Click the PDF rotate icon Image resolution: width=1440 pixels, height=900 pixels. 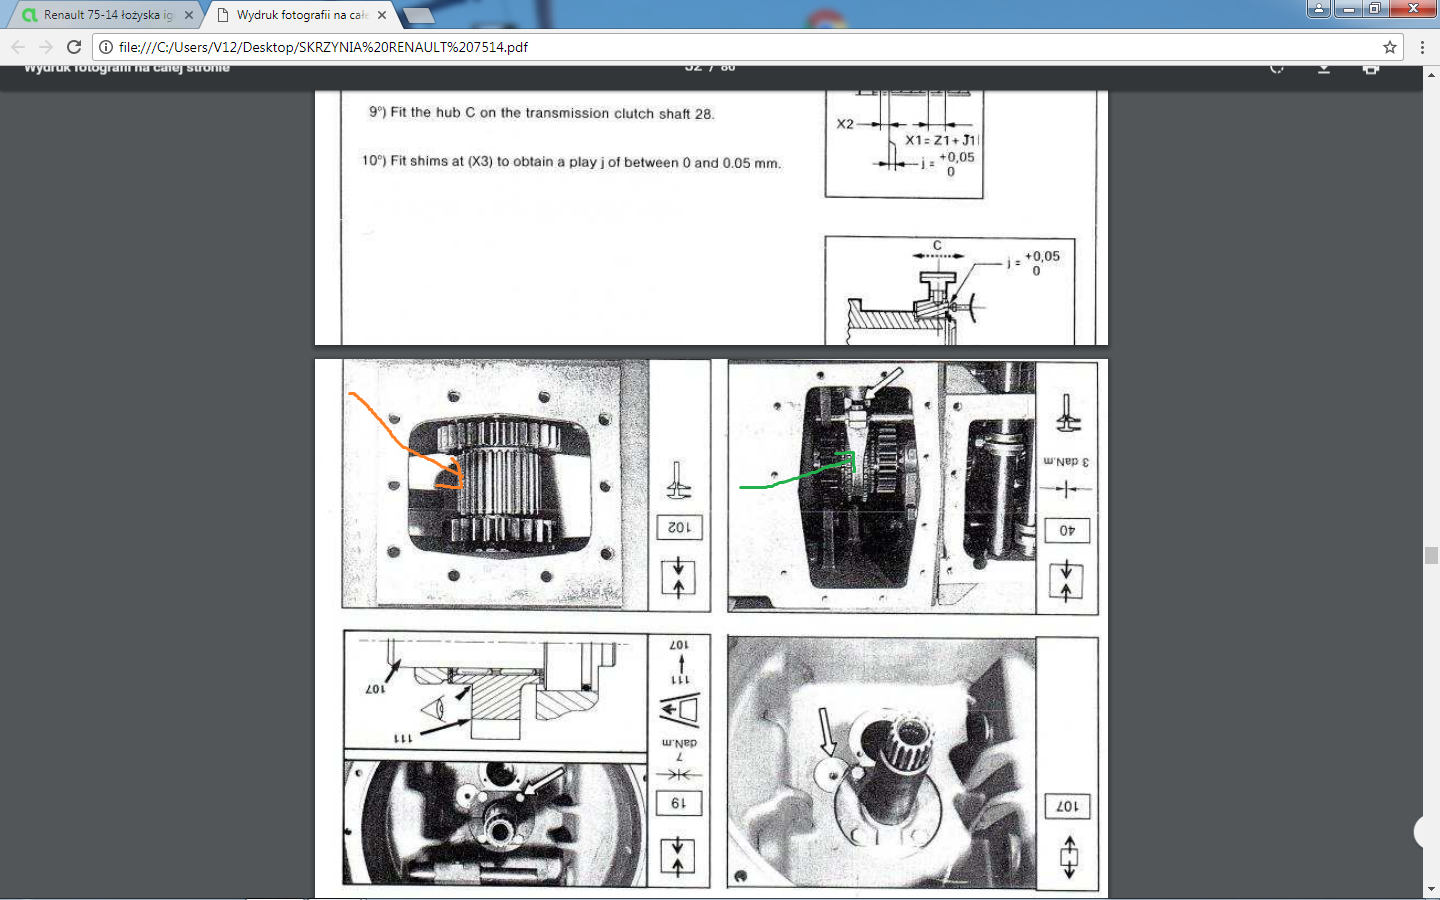pyautogui.click(x=1277, y=68)
